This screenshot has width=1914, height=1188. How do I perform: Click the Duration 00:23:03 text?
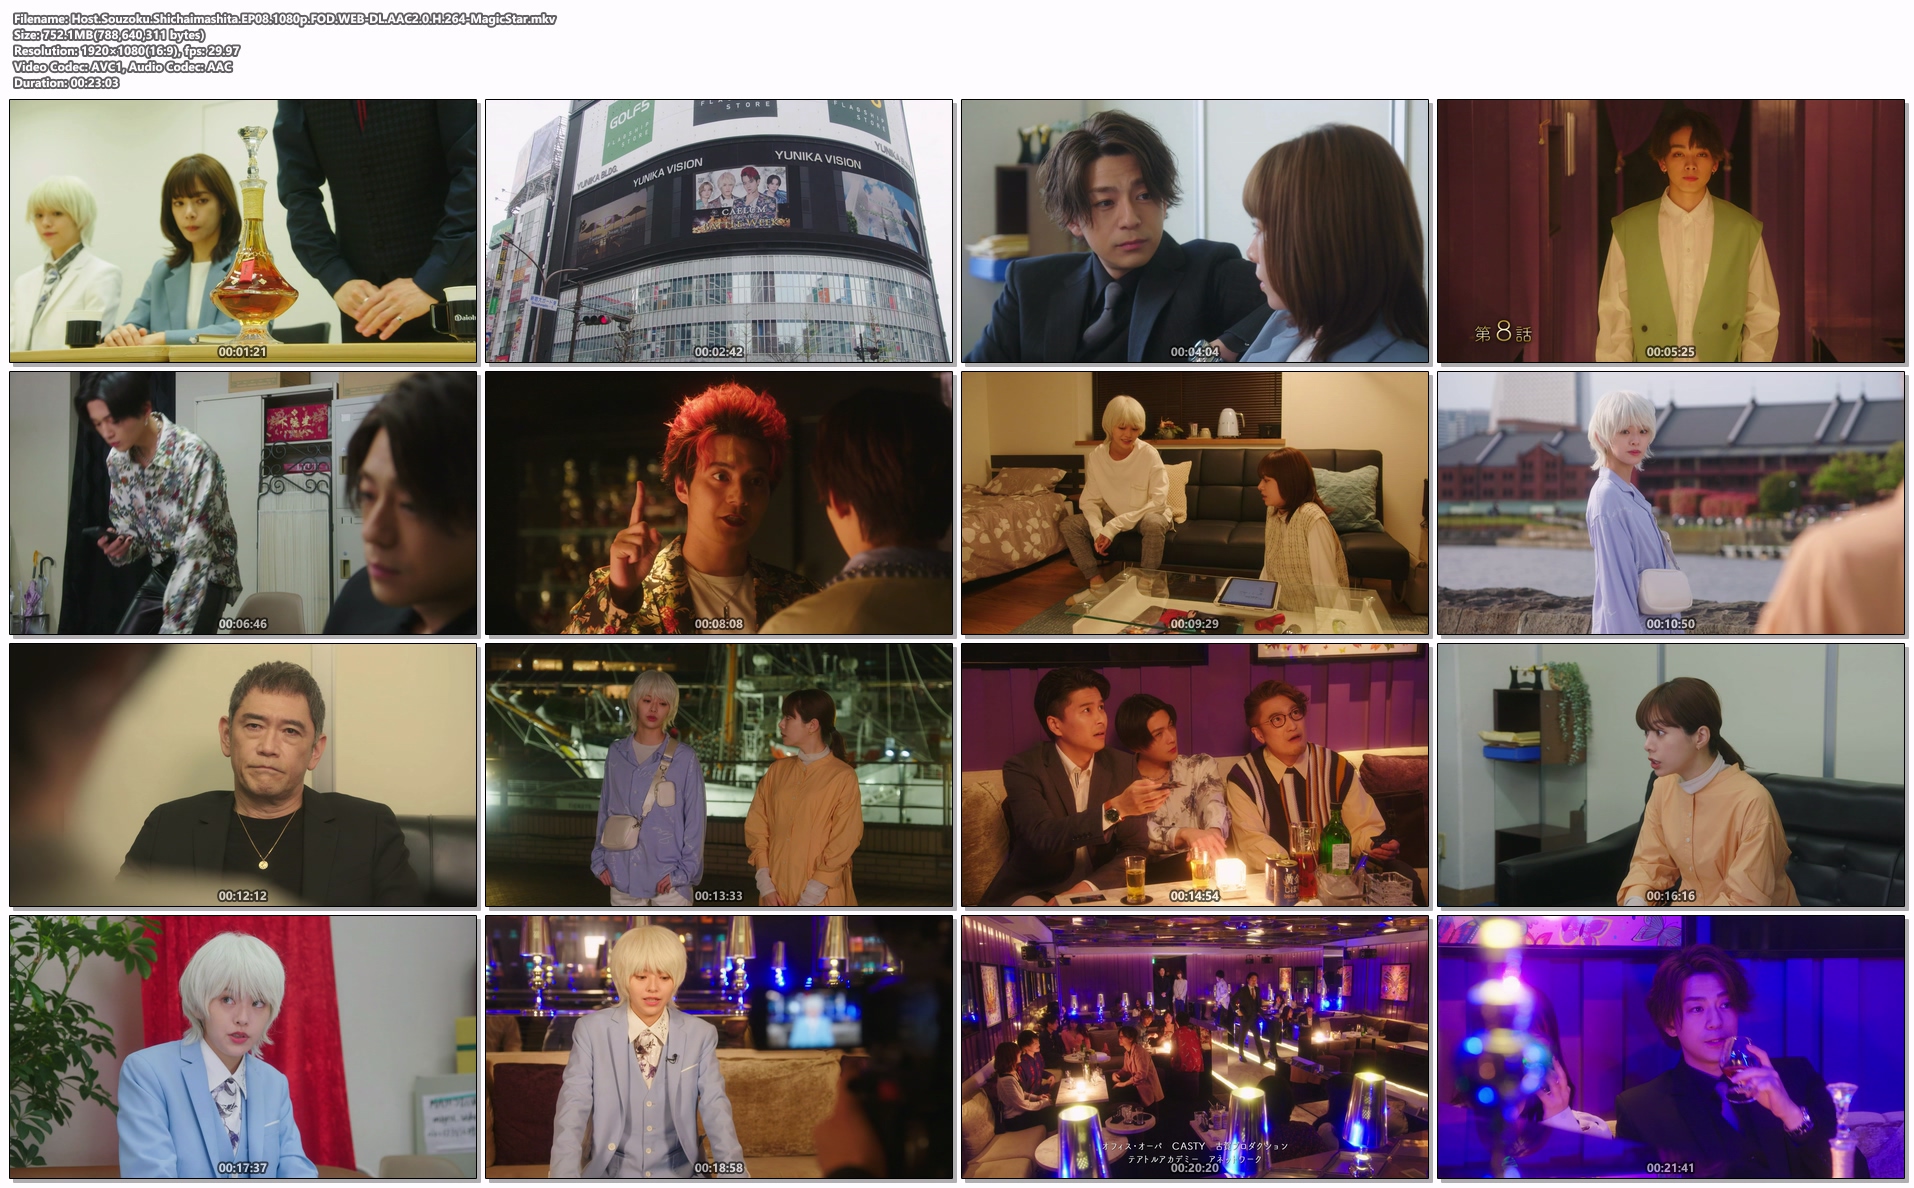66,83
